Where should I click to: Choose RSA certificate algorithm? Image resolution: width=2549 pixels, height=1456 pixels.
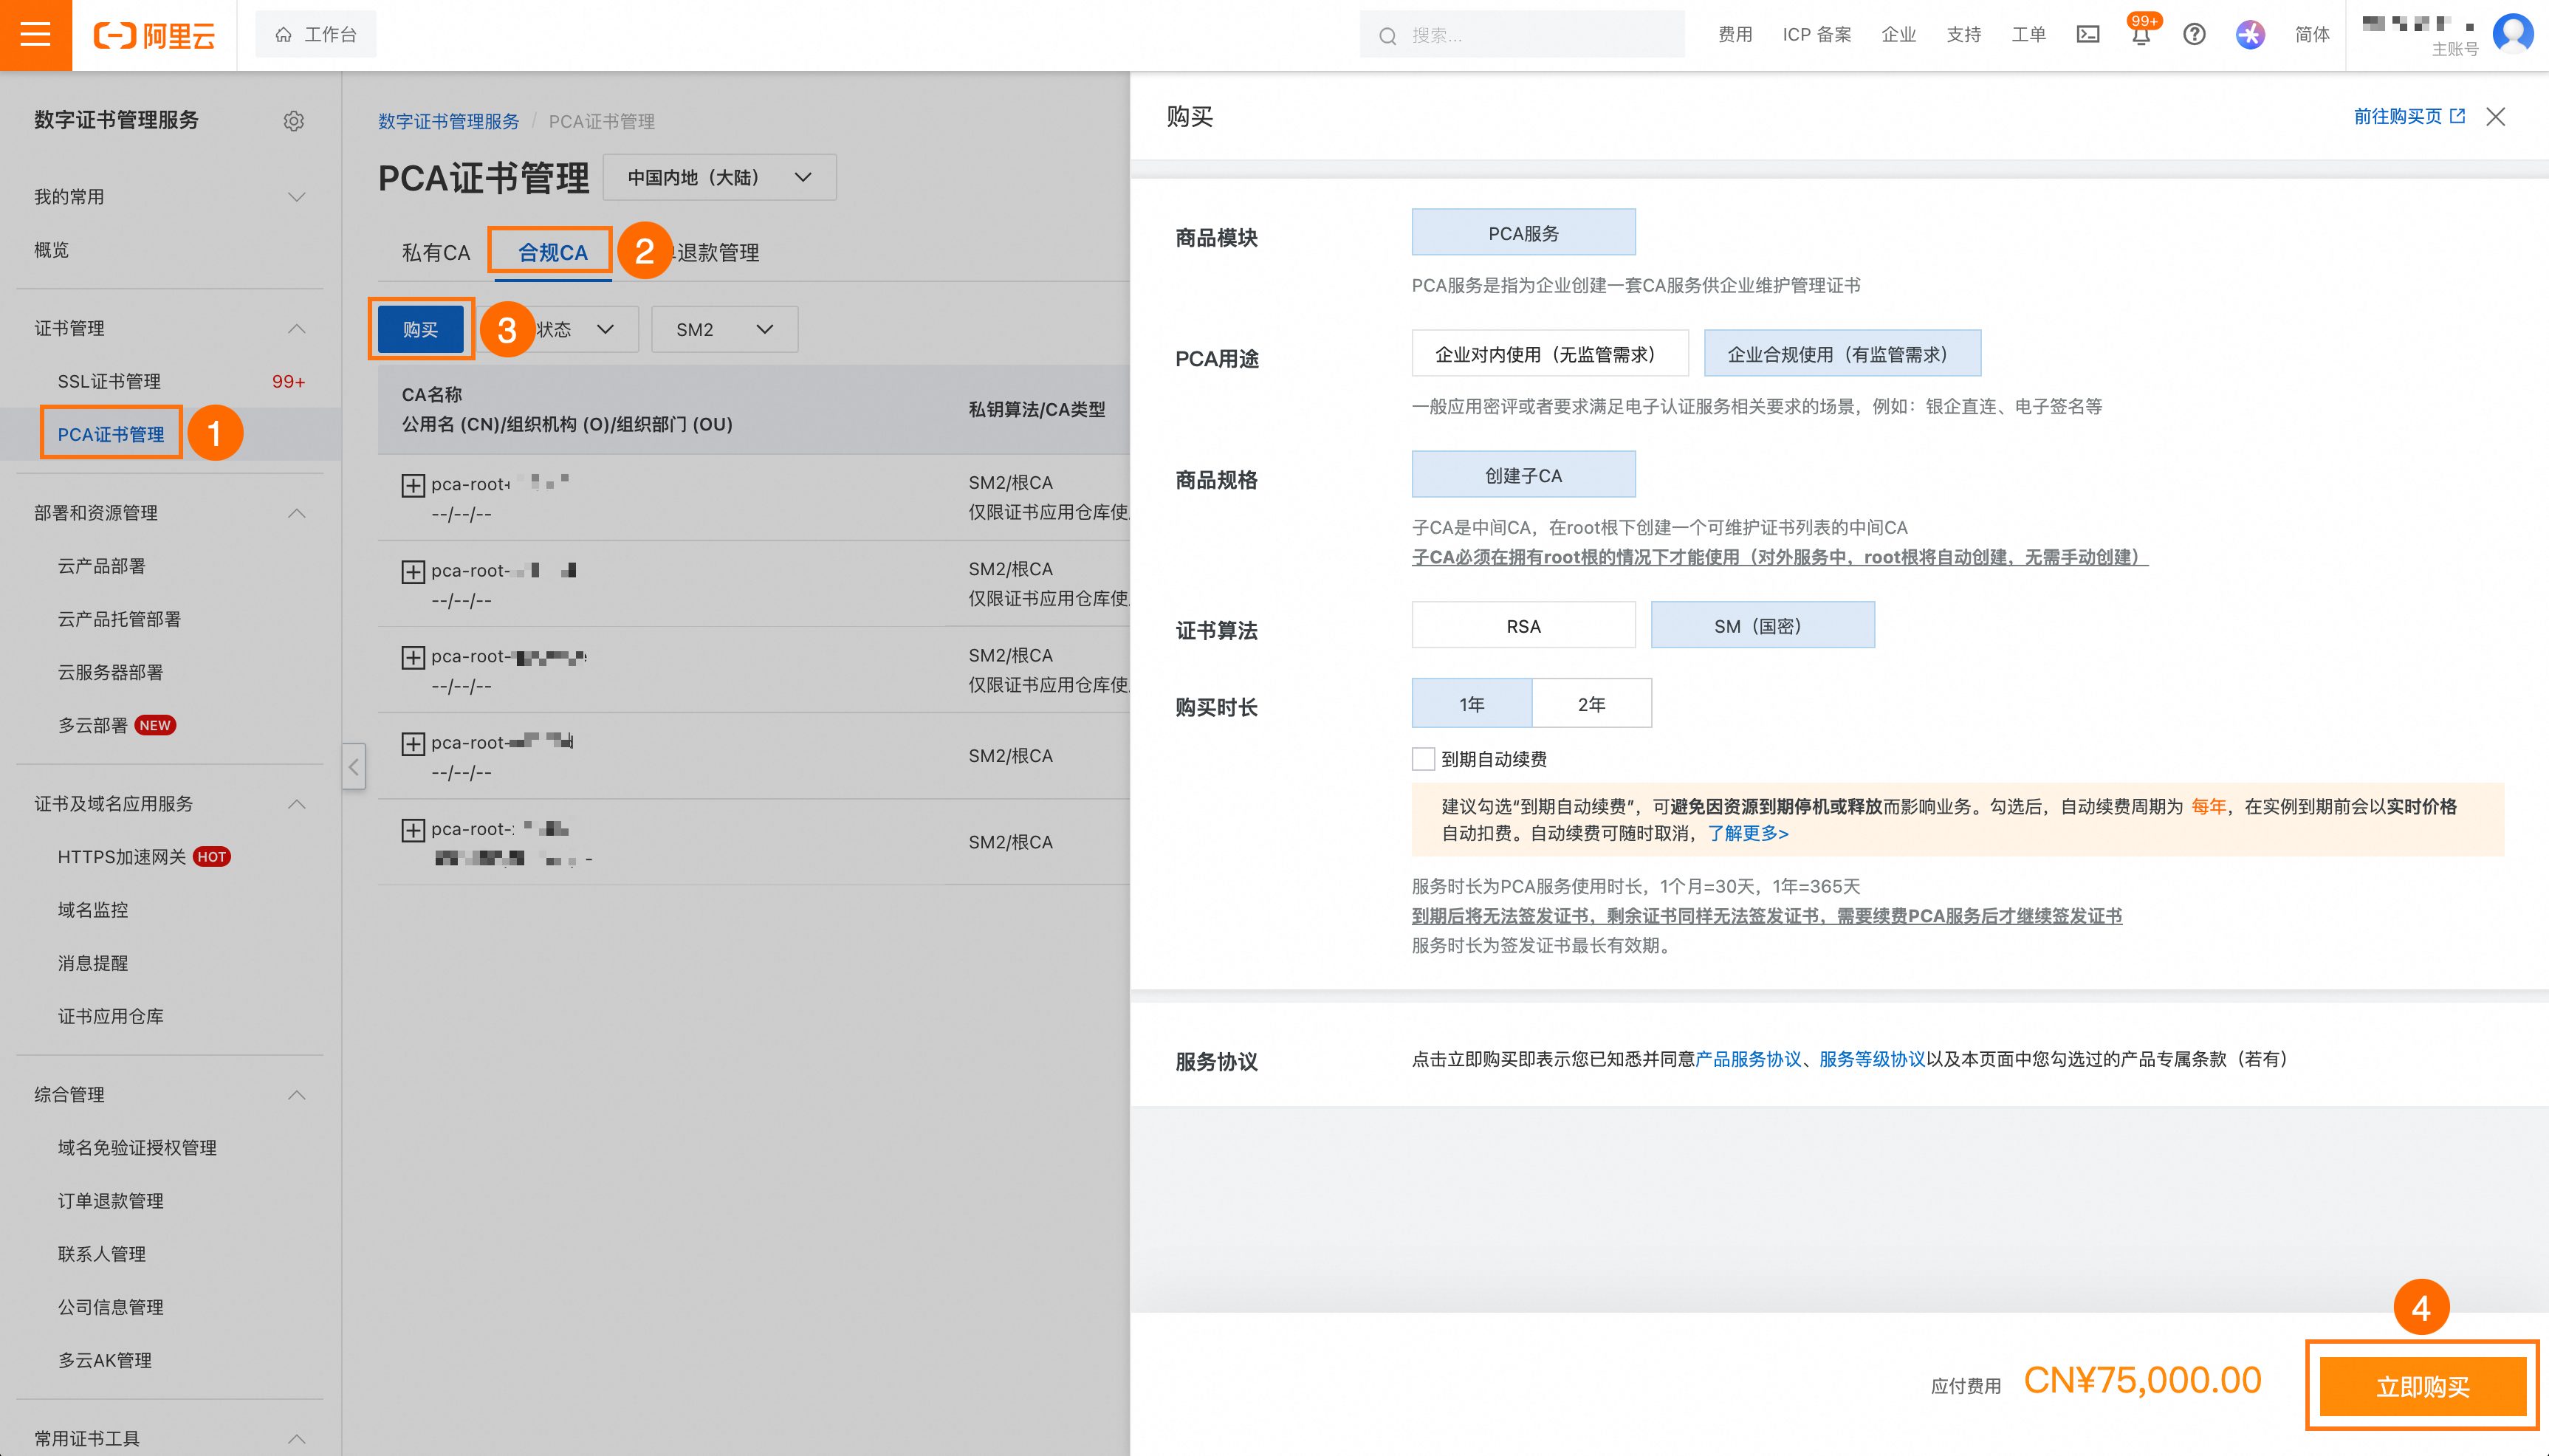1523,626
